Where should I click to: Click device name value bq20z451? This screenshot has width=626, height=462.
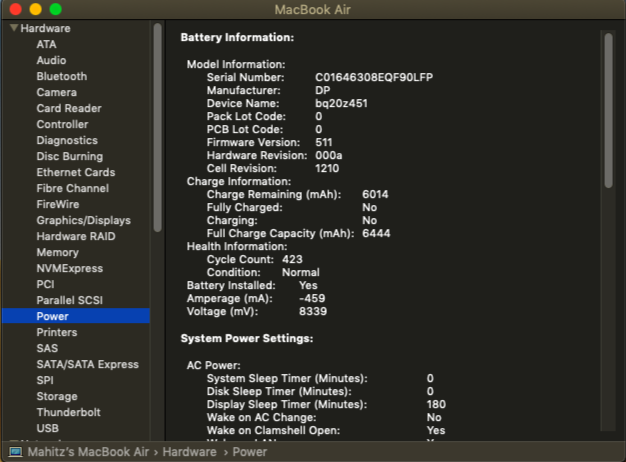click(341, 103)
